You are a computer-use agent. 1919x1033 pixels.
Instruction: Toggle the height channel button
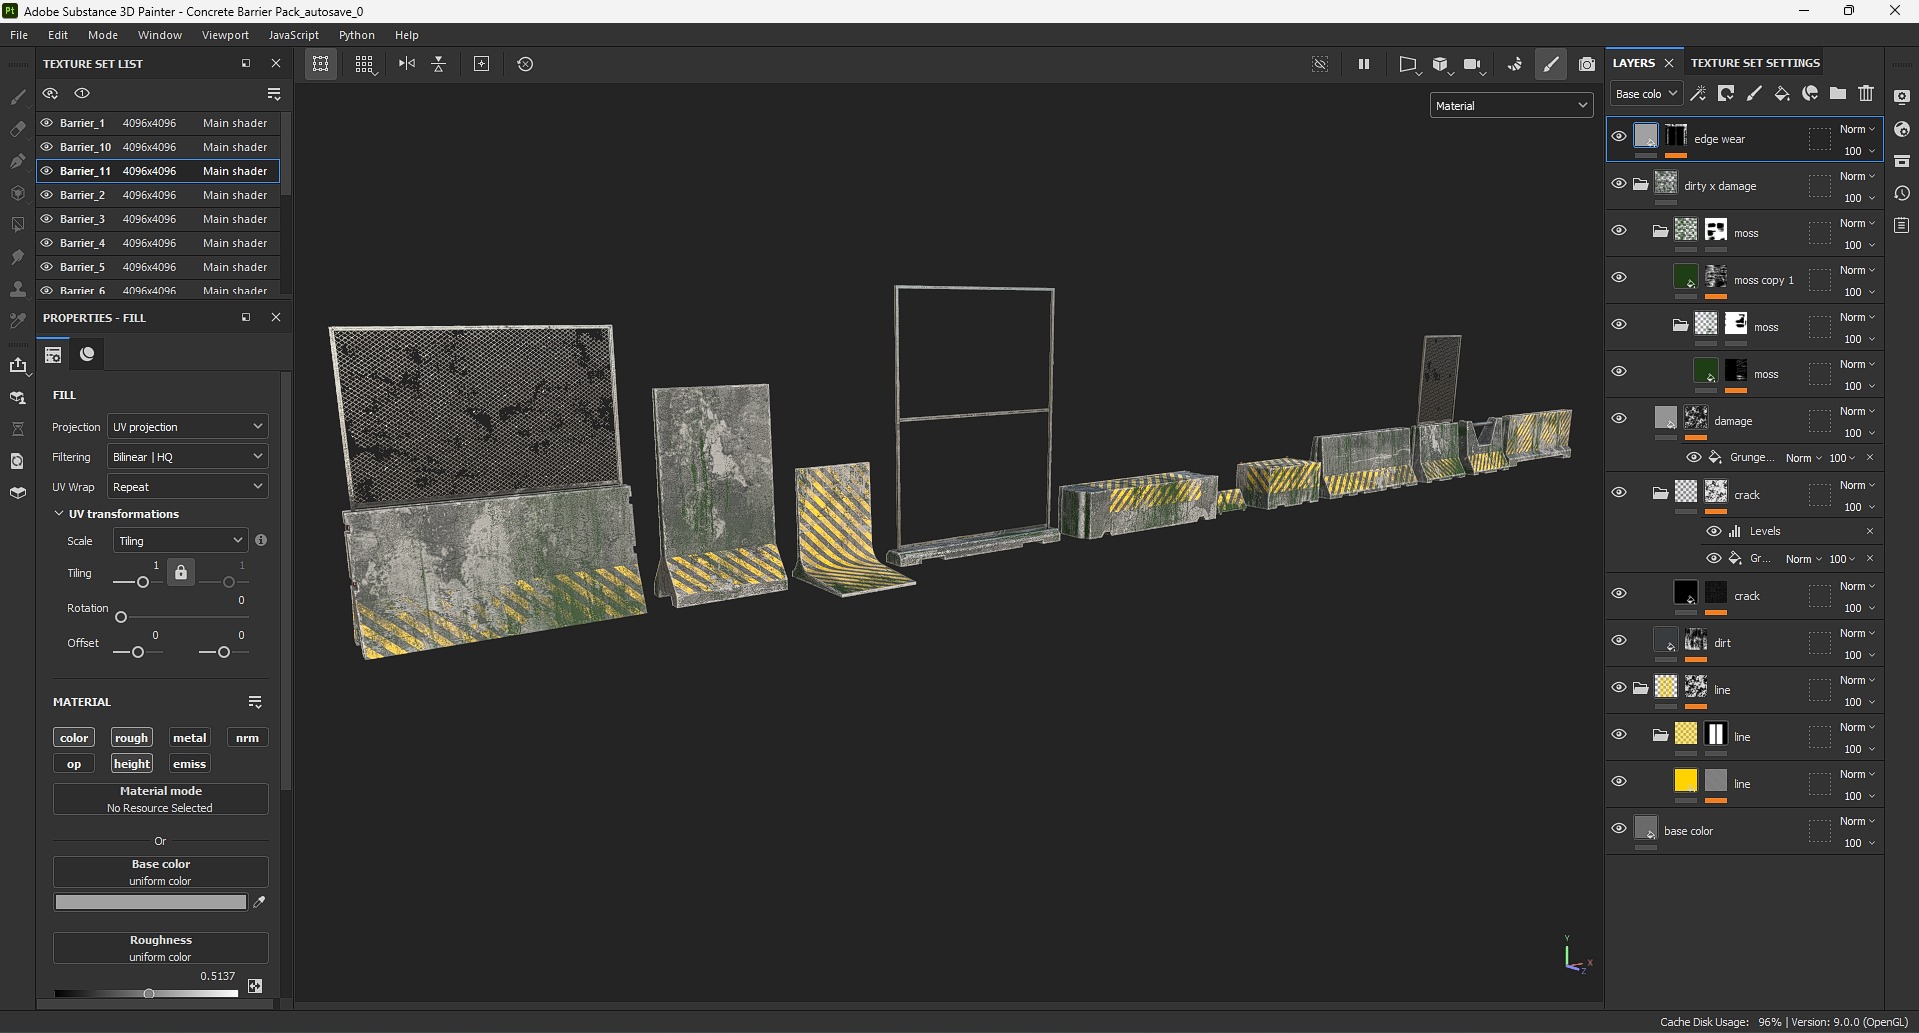pyautogui.click(x=131, y=763)
